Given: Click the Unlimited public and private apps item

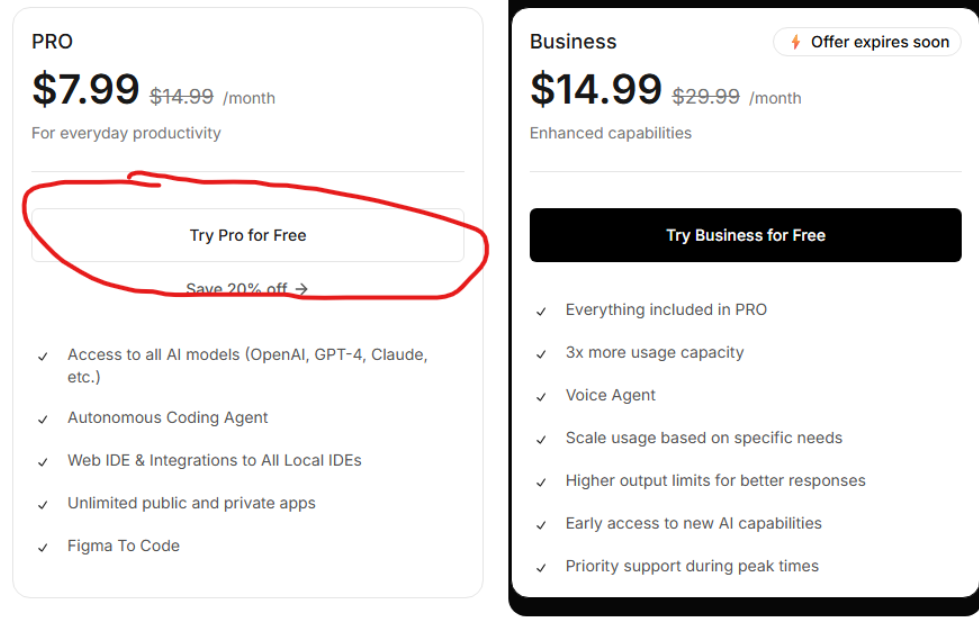Looking at the screenshot, I should coord(191,503).
